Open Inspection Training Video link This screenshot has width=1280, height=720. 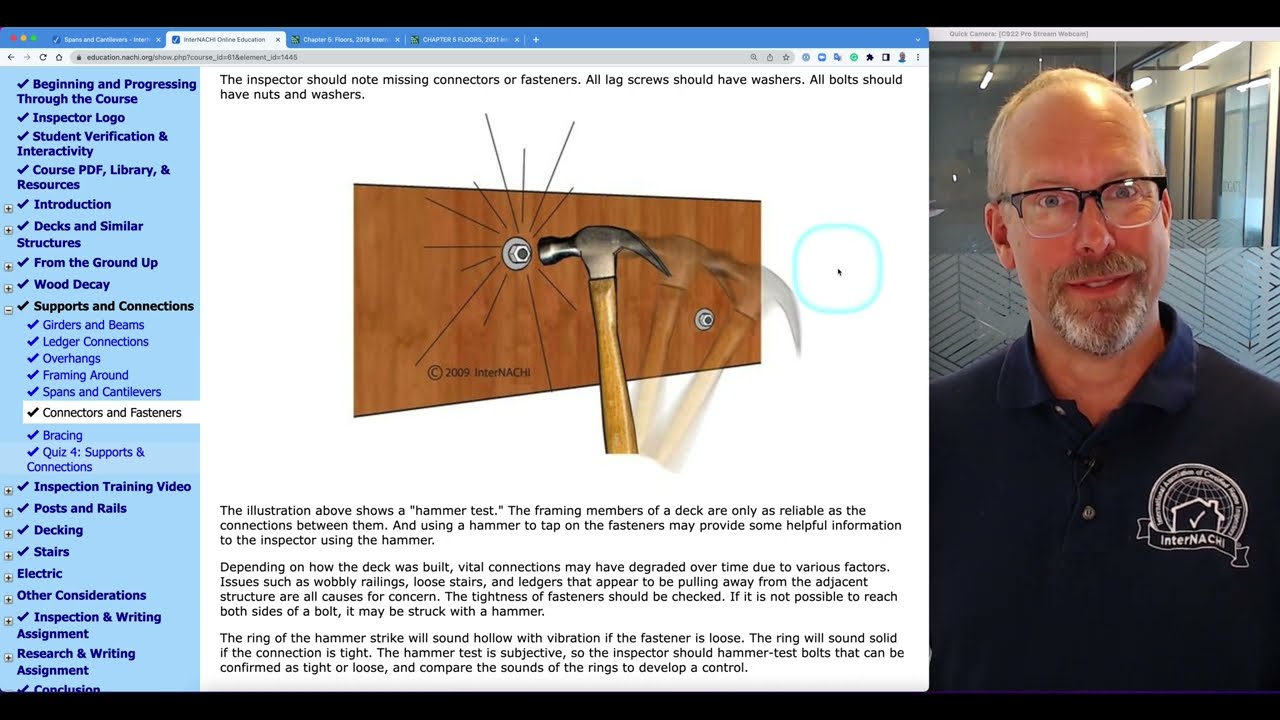click(x=112, y=486)
